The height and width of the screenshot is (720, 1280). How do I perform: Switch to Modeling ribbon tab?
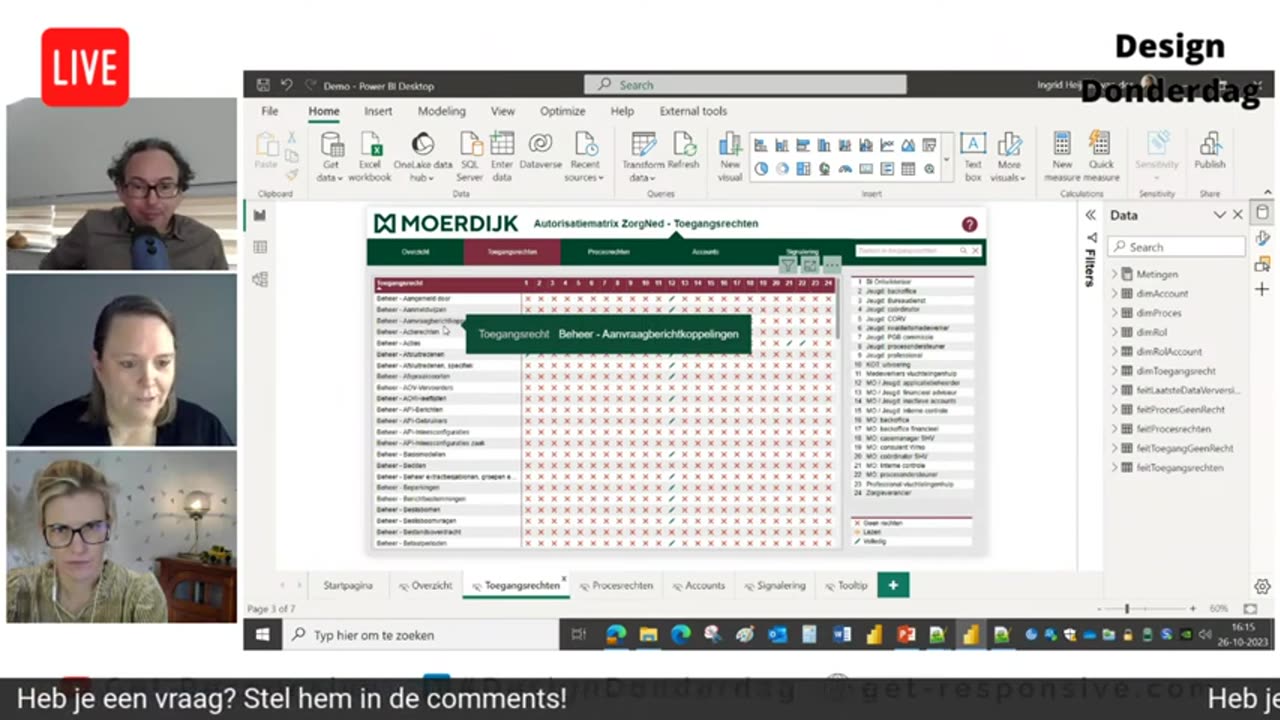[441, 111]
